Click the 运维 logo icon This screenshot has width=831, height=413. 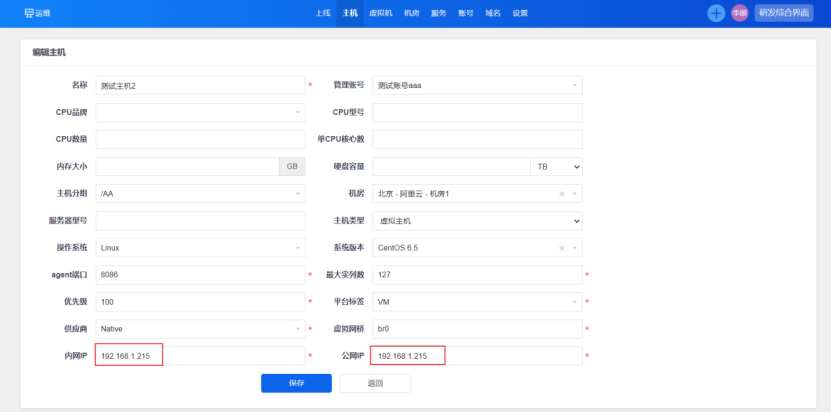click(x=29, y=13)
